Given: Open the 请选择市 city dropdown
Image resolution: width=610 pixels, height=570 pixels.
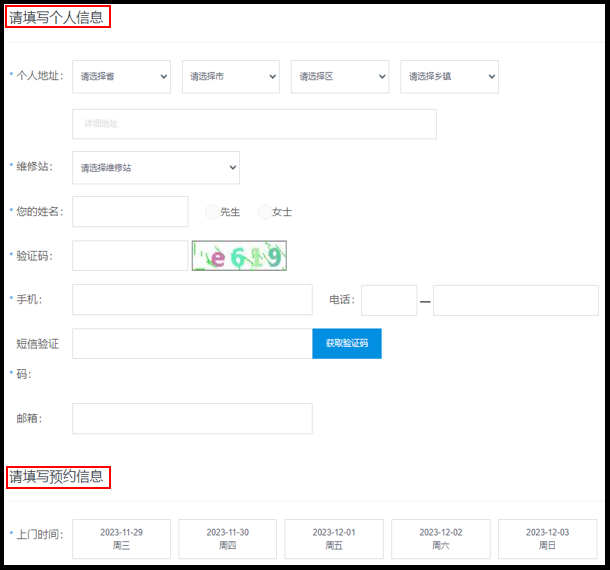Looking at the screenshot, I should coord(231,77).
